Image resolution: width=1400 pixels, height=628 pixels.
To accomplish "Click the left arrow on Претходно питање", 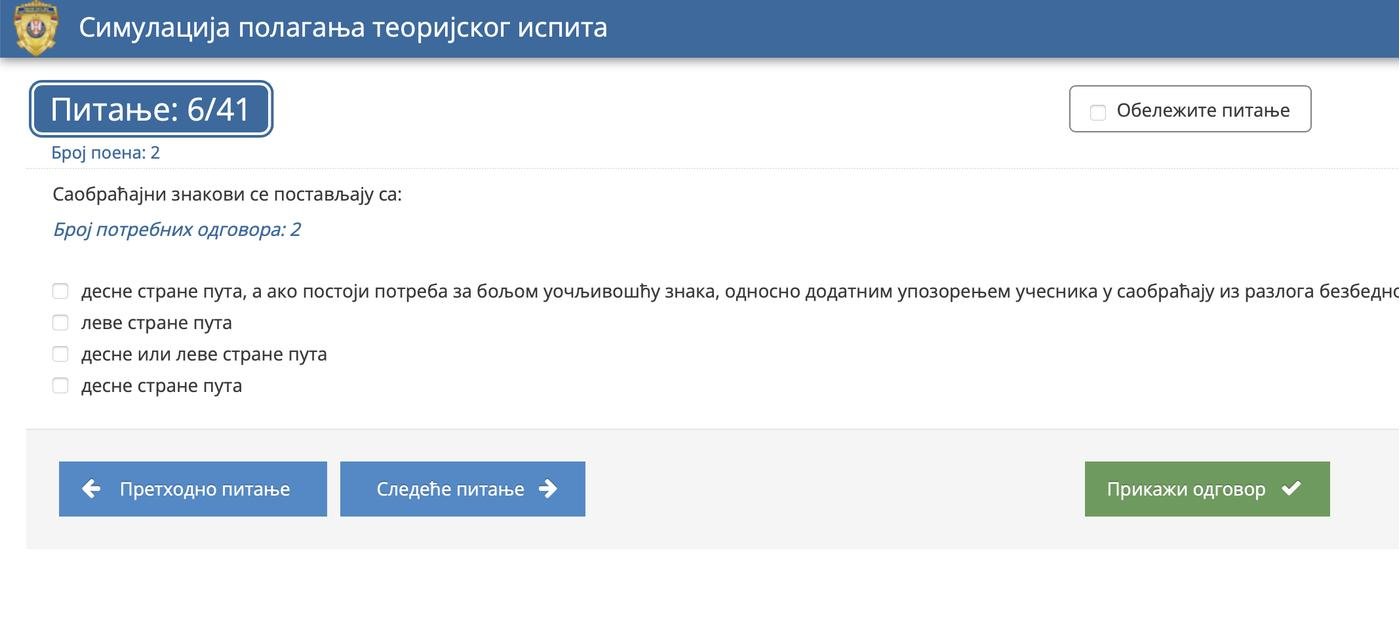I will coord(91,488).
